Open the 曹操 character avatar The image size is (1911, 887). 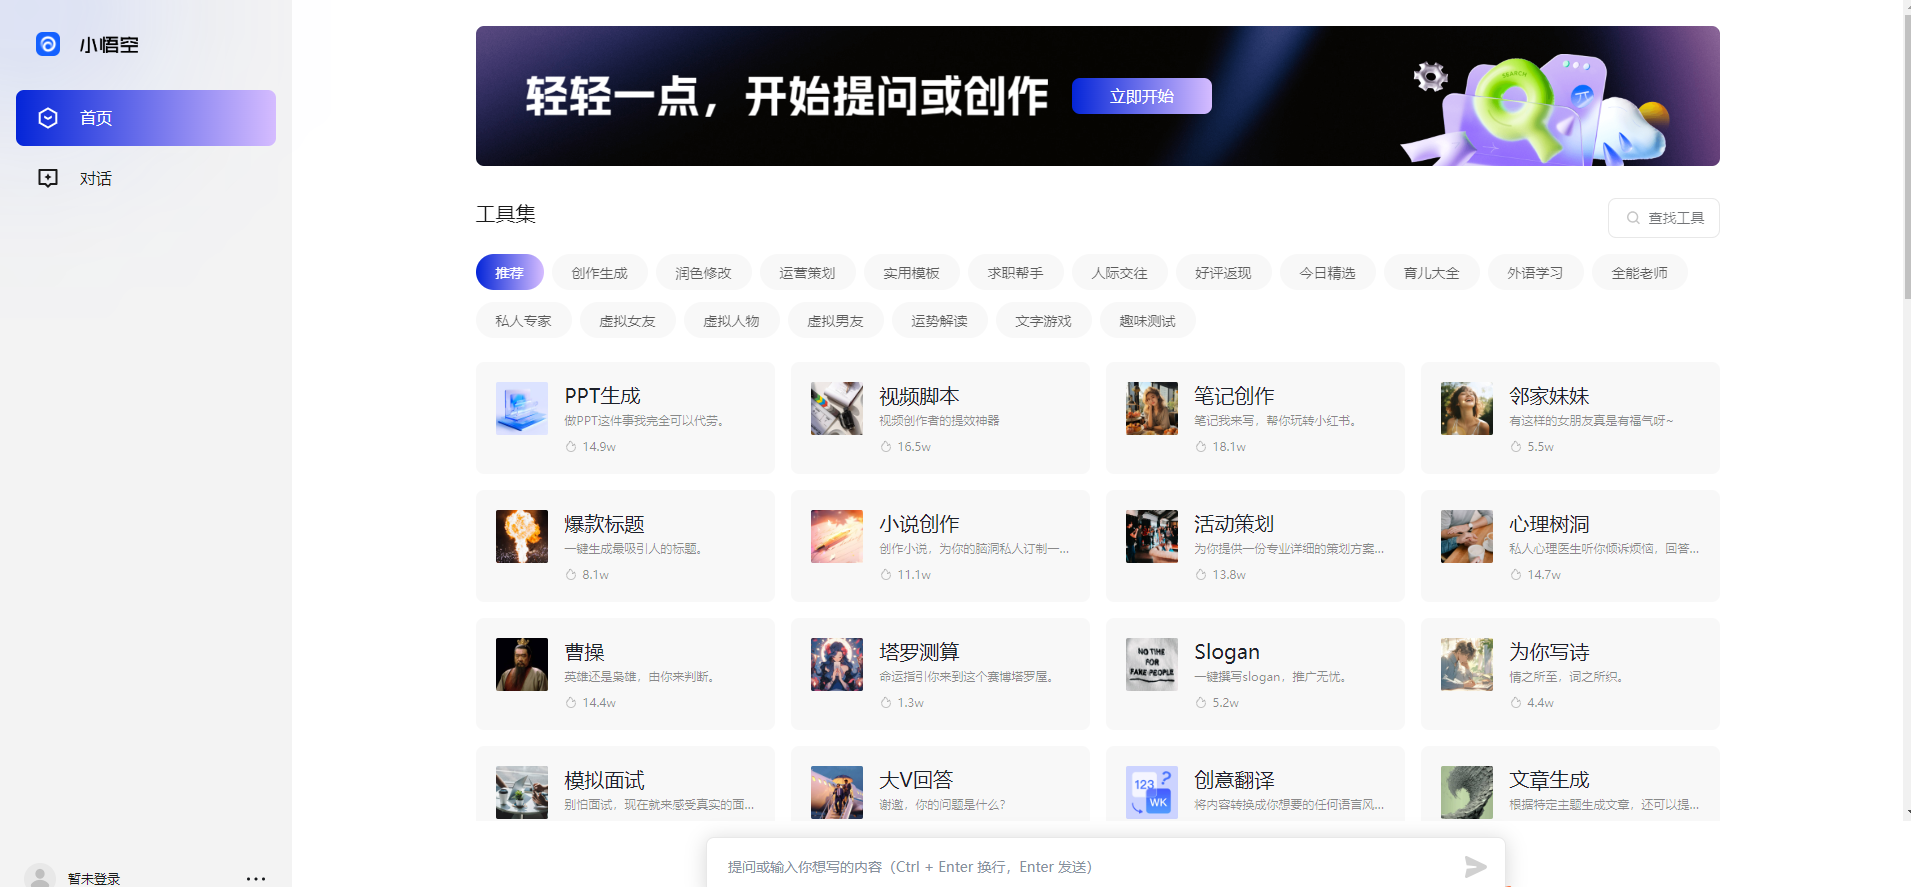pyautogui.click(x=522, y=664)
